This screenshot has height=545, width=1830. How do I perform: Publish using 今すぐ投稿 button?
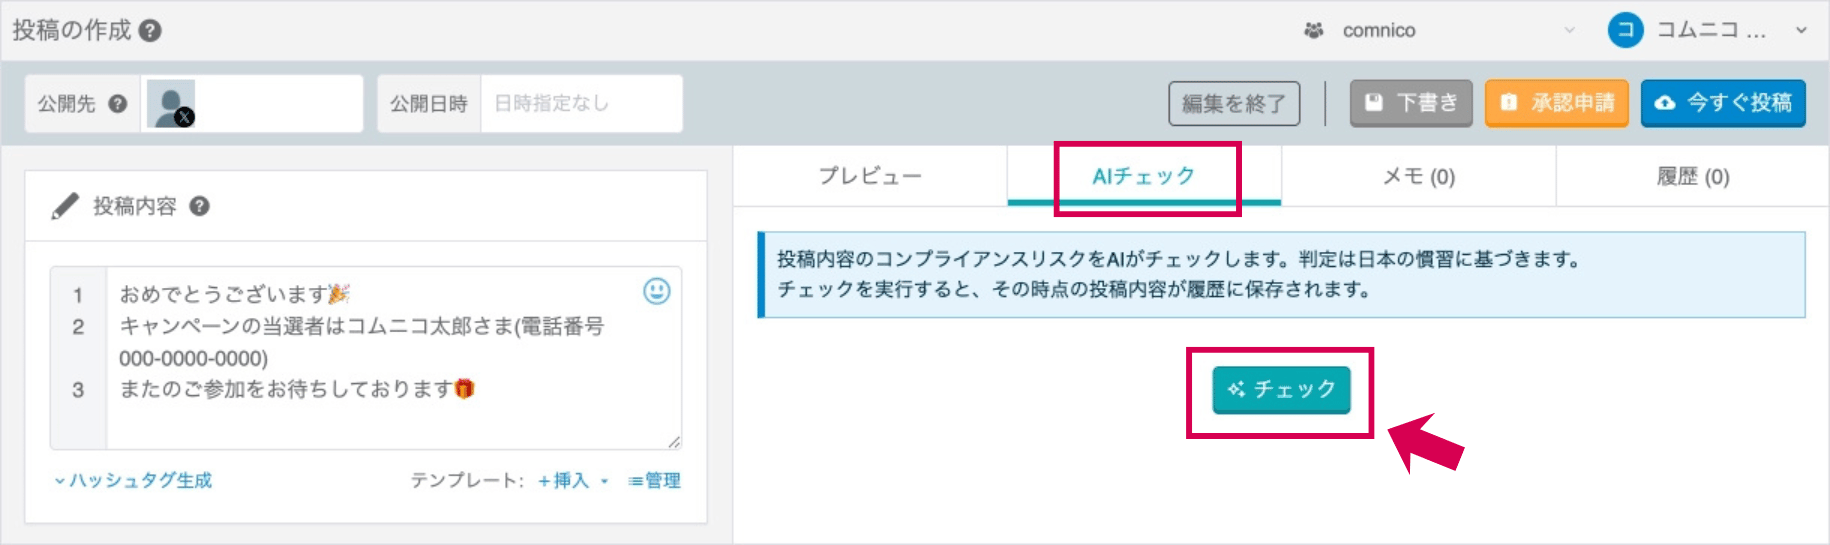coord(1723,103)
